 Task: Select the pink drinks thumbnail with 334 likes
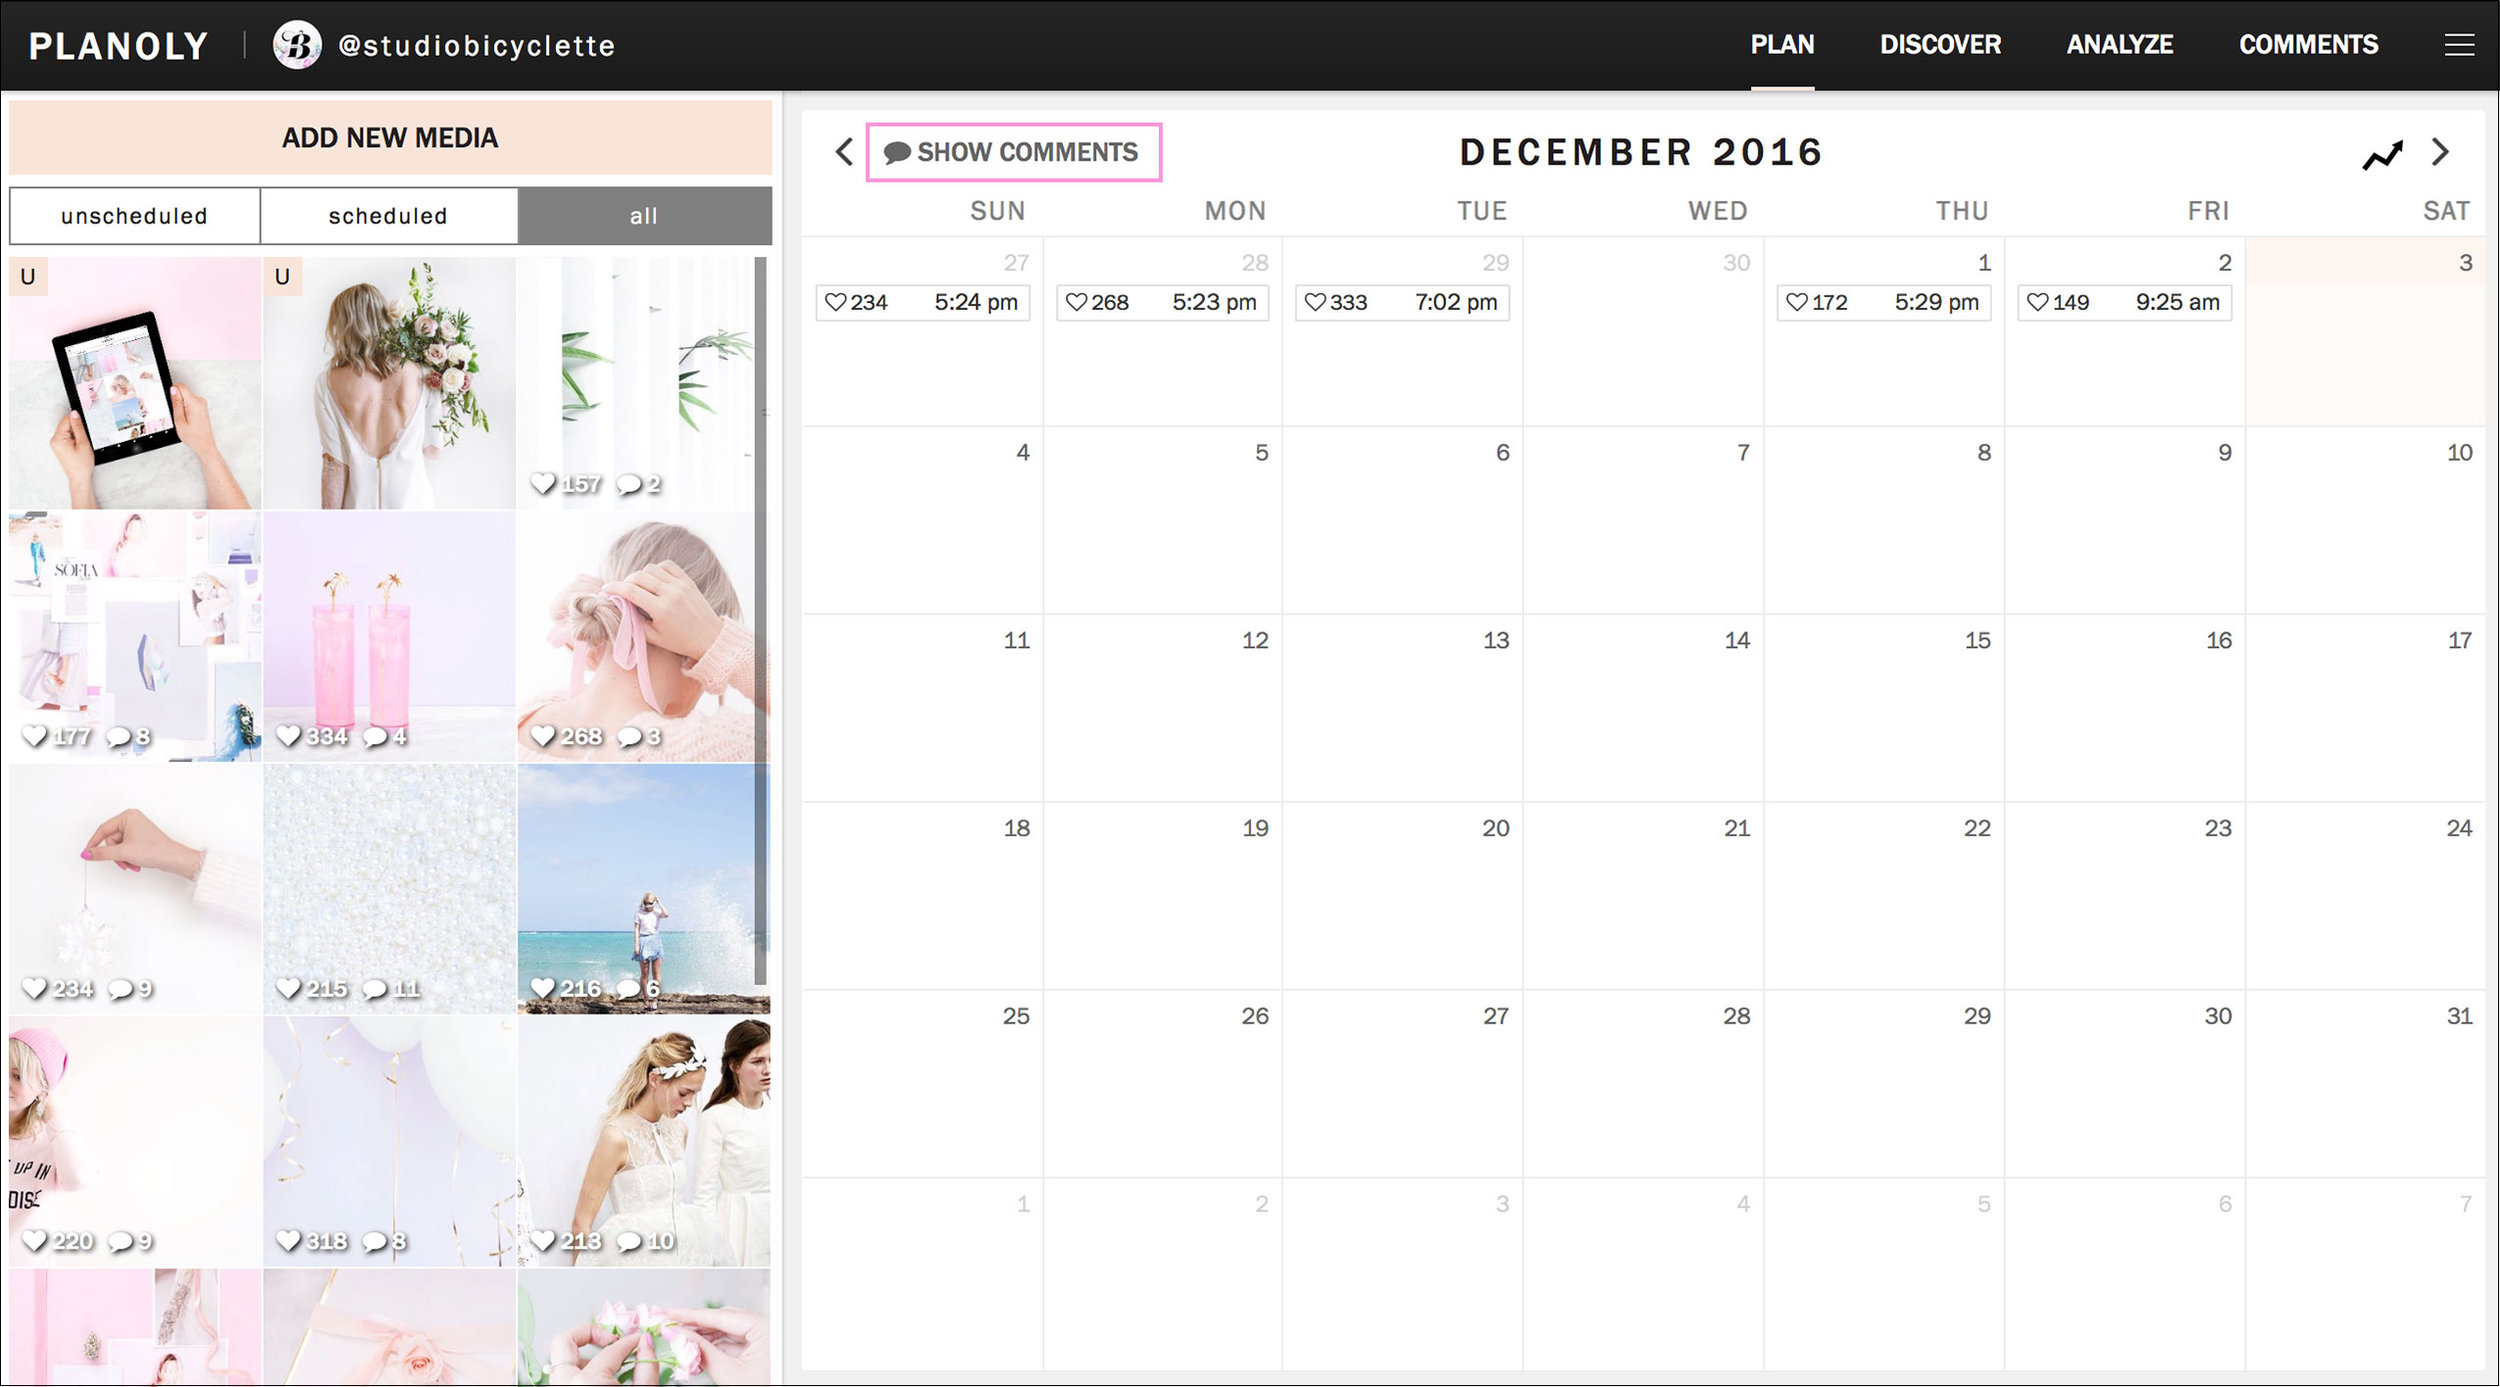pos(389,637)
